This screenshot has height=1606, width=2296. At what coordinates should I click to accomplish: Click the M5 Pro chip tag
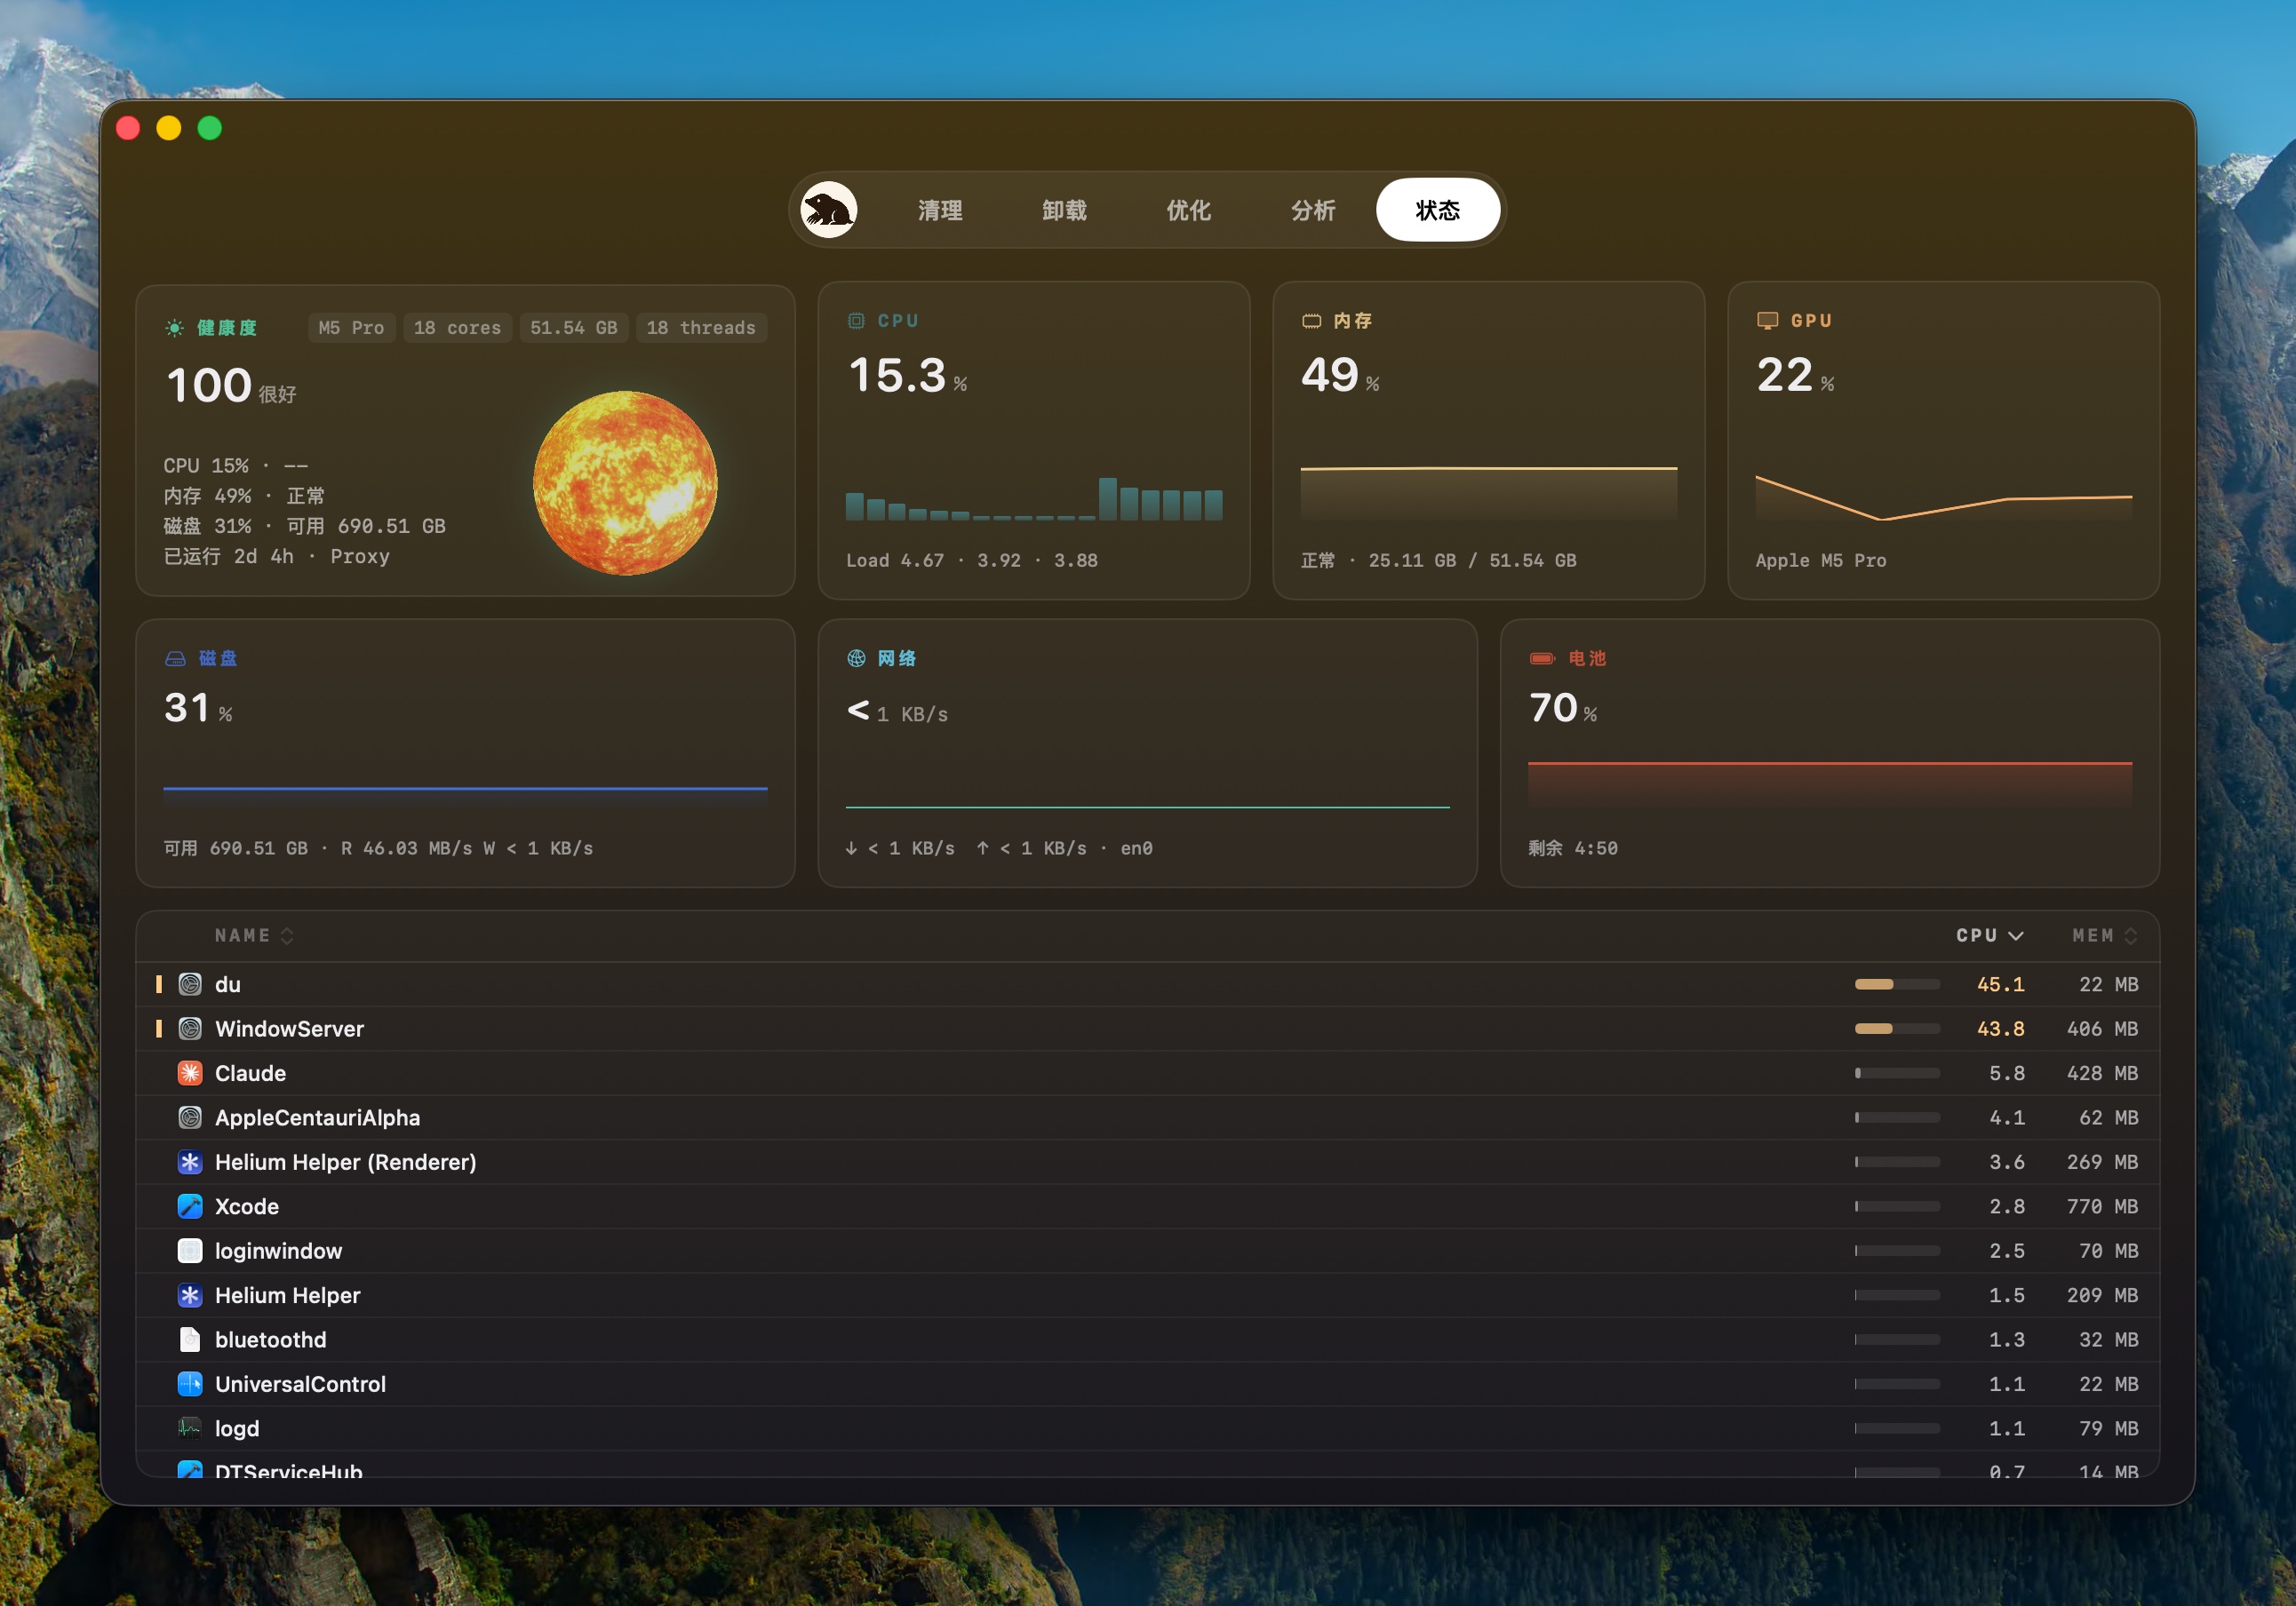click(x=351, y=328)
